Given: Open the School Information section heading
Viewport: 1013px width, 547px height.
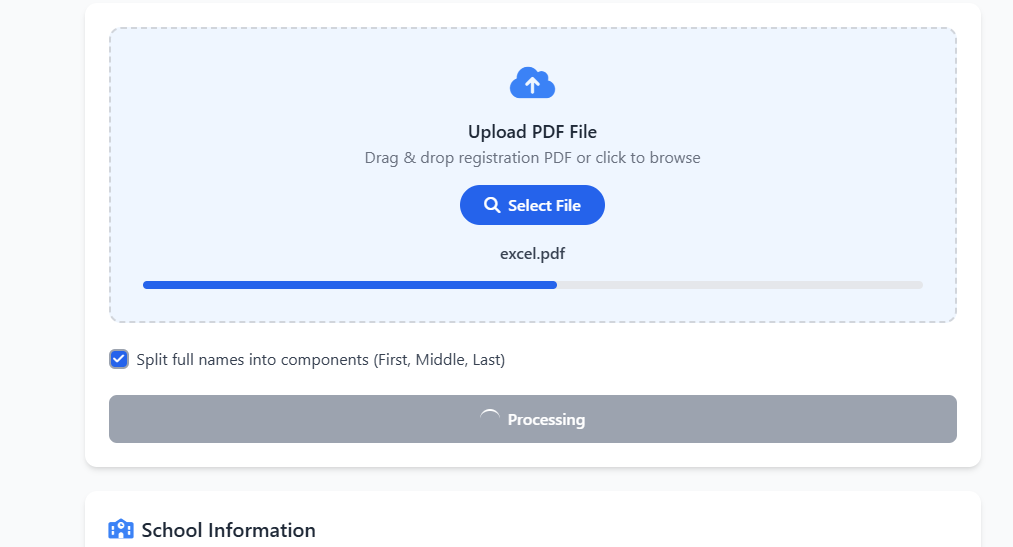Looking at the screenshot, I should pyautogui.click(x=228, y=530).
